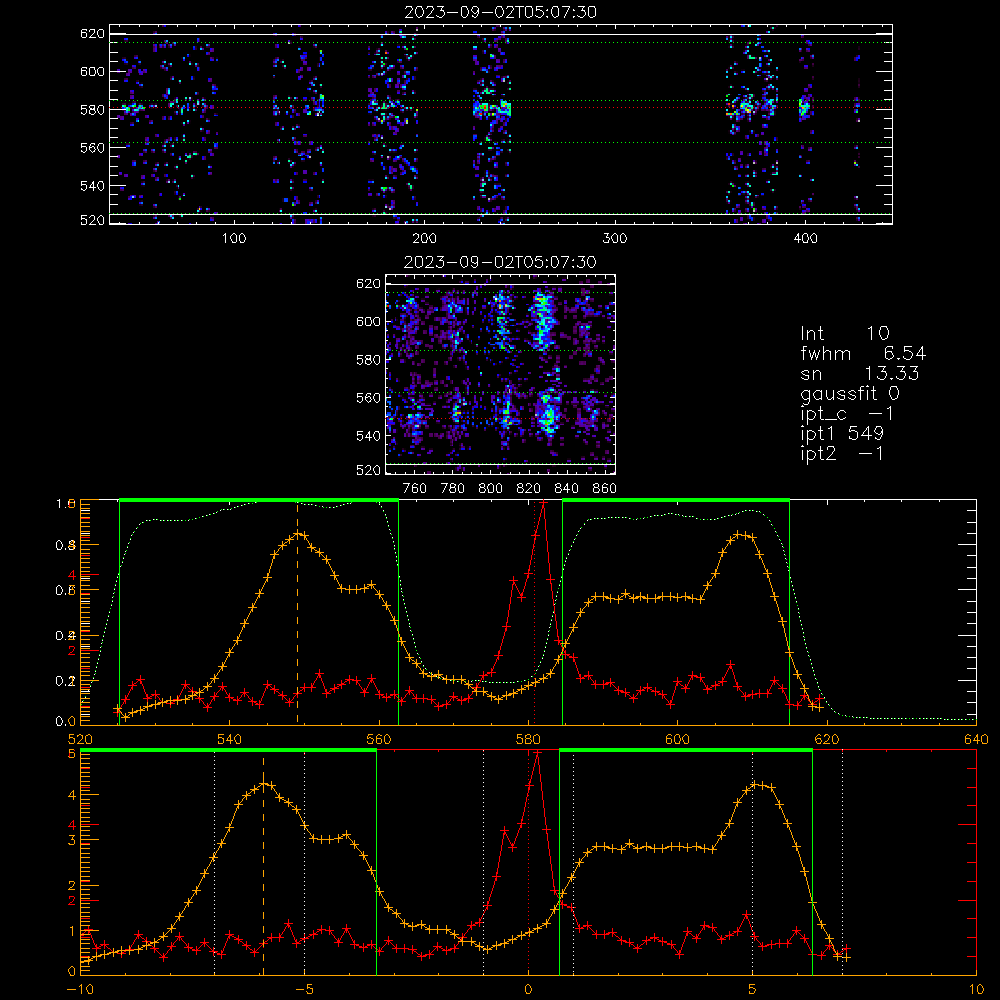The height and width of the screenshot is (1000, 1000).
Task: Click red dotted vertical line in bottom plot
Action: coord(528,864)
